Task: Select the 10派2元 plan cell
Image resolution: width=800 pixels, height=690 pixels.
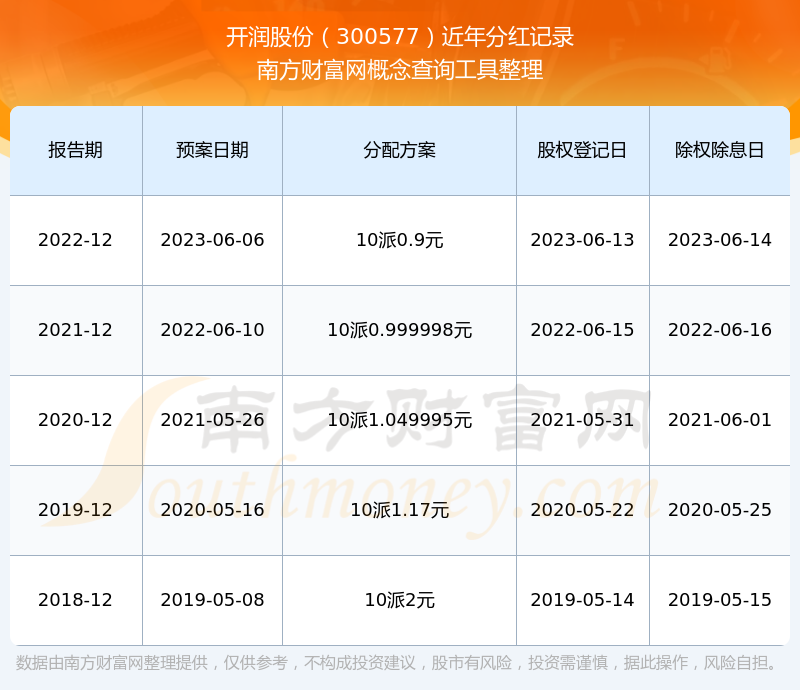Action: pos(399,600)
